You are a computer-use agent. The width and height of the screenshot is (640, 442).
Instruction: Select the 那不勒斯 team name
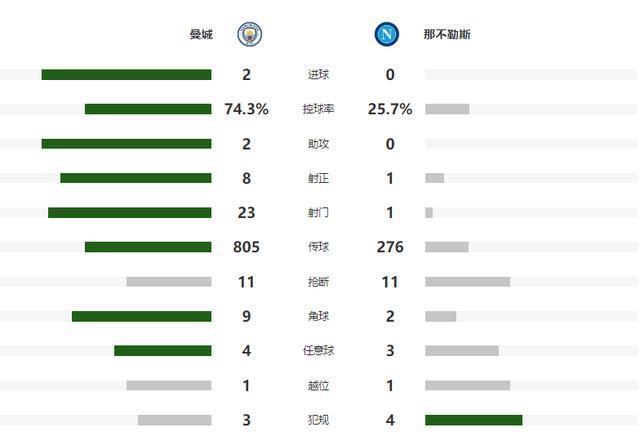(x=434, y=35)
